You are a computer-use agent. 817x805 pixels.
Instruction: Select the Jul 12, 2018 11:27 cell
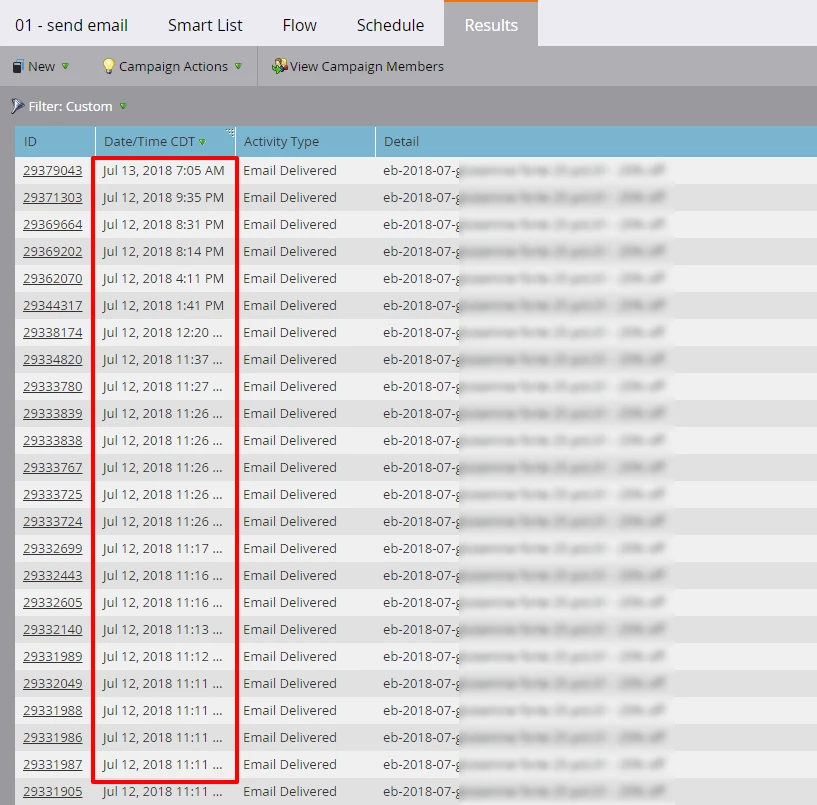[163, 387]
